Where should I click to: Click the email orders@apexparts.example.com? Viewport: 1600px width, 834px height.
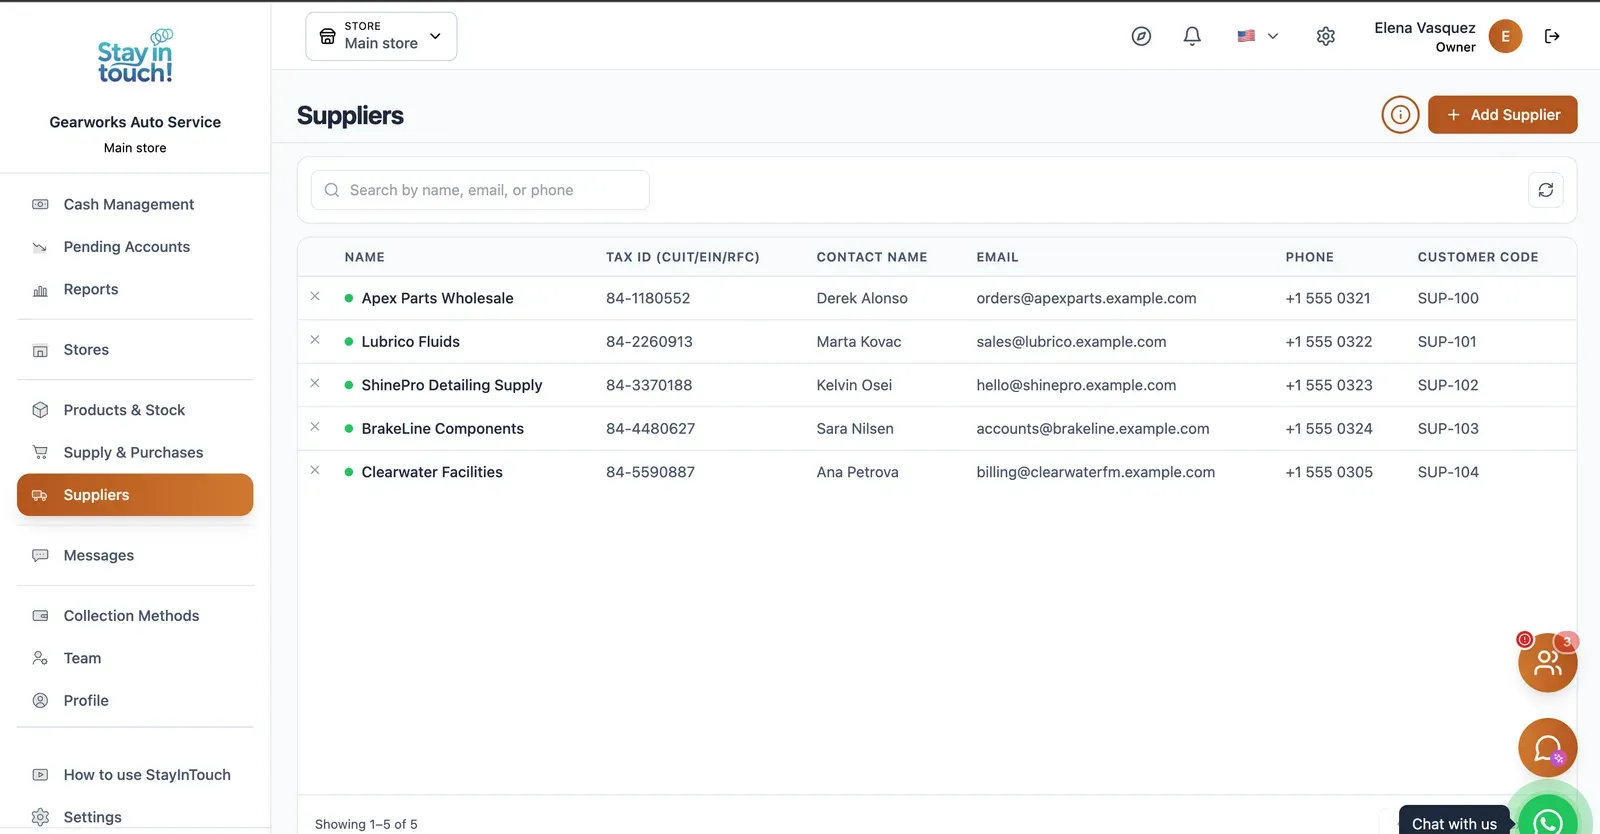pos(1086,298)
